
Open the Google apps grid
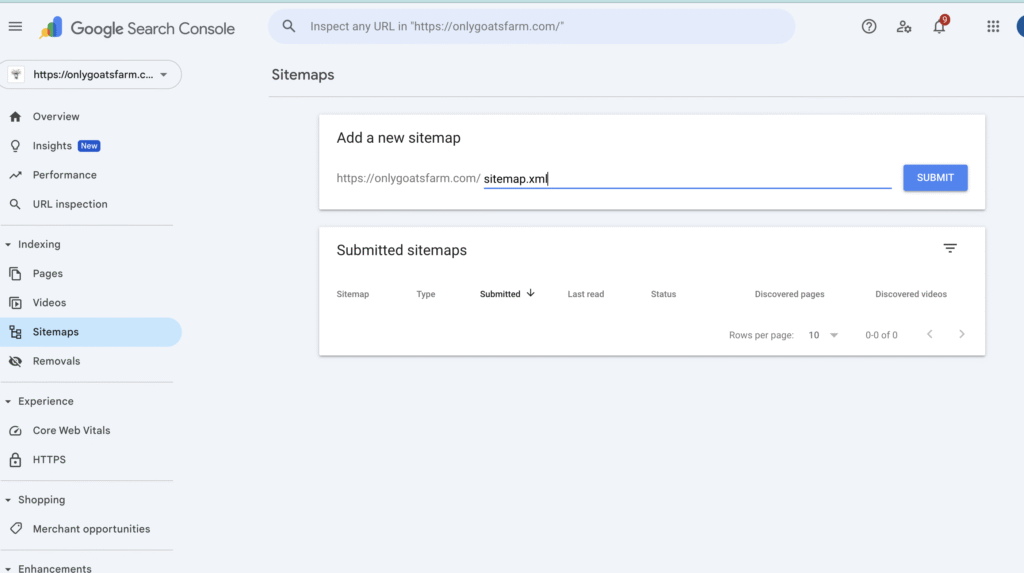click(x=993, y=27)
